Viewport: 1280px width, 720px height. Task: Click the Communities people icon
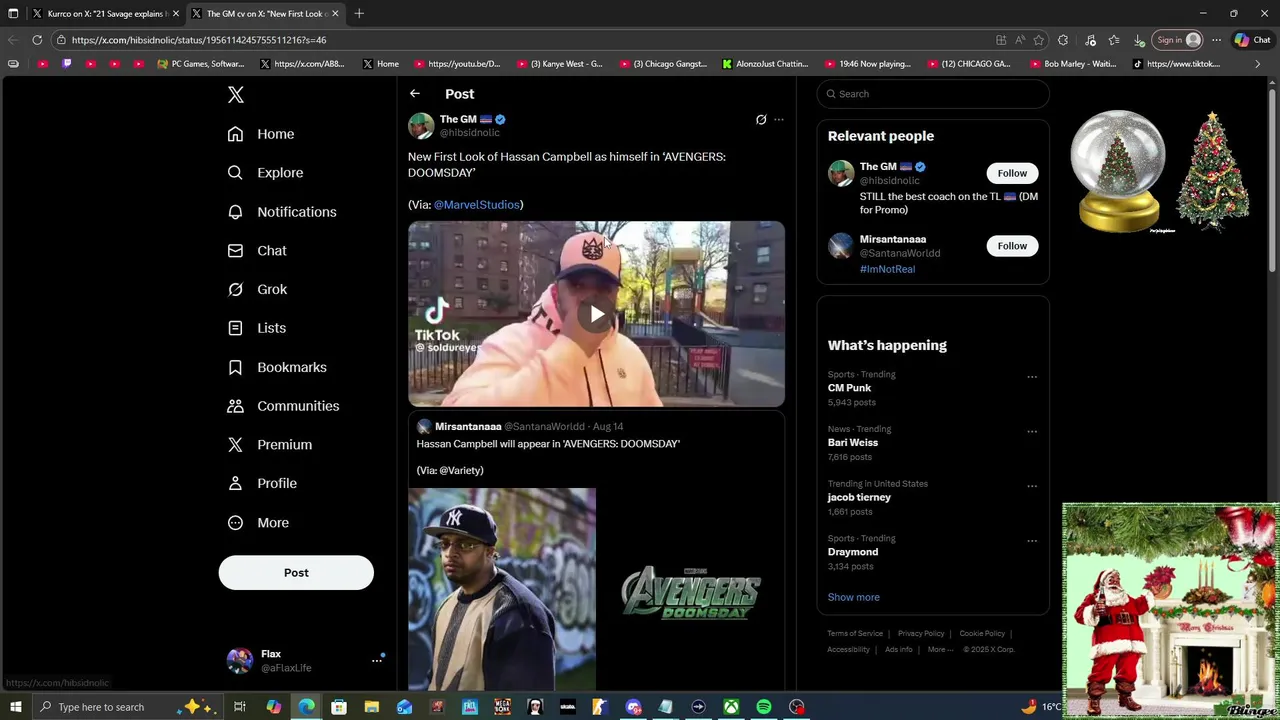[235, 406]
